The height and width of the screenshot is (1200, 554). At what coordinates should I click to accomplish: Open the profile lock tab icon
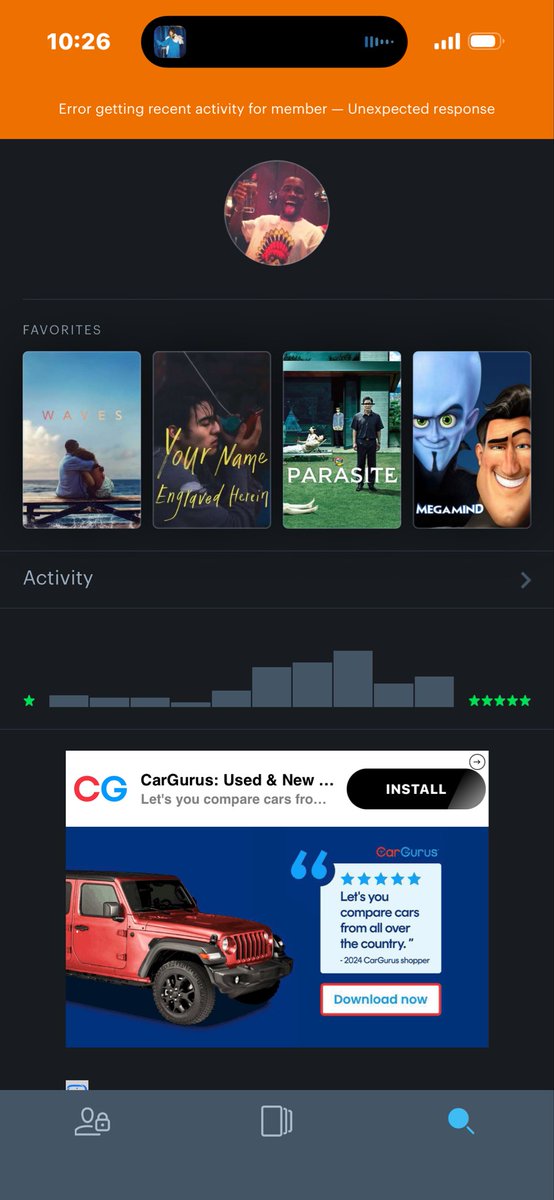point(92,1121)
